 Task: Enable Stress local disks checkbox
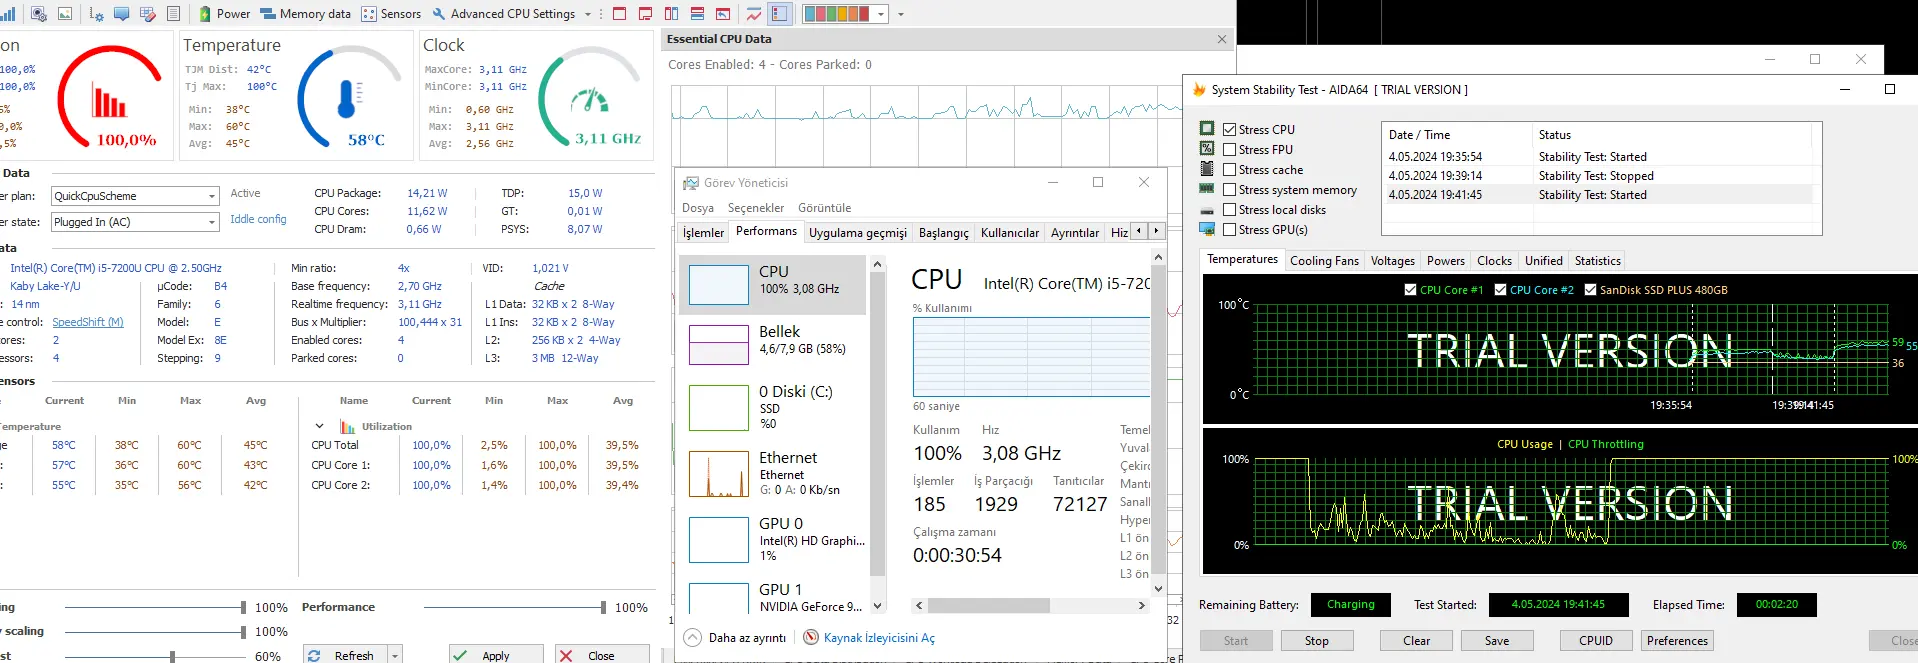(x=1229, y=209)
